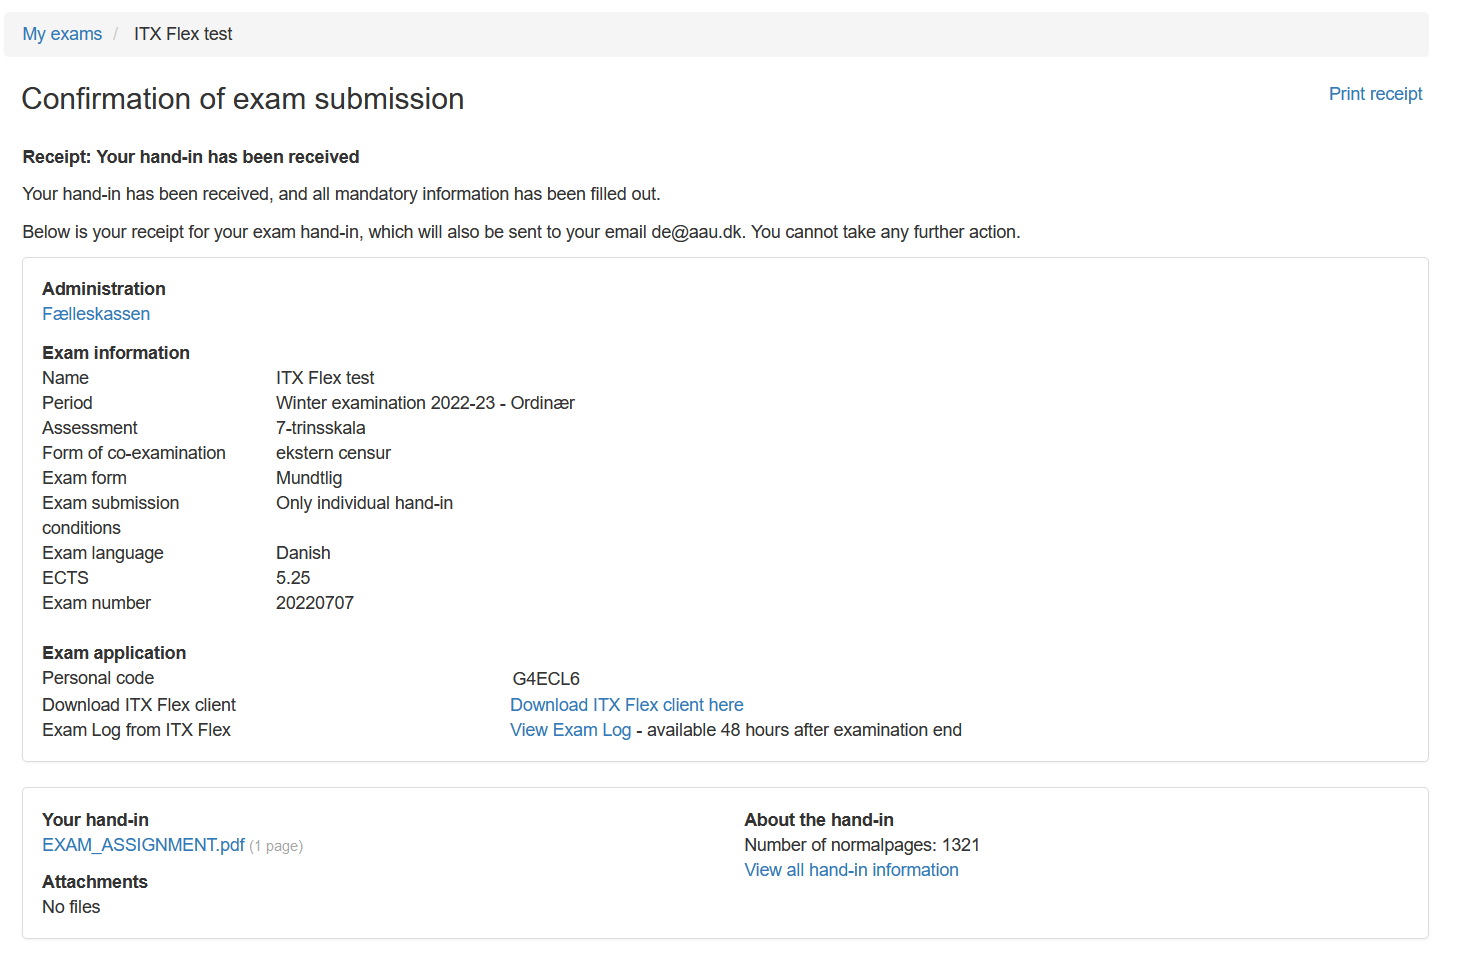Click the de@aau.dk email address
This screenshot has height=977, width=1462.
697,232
